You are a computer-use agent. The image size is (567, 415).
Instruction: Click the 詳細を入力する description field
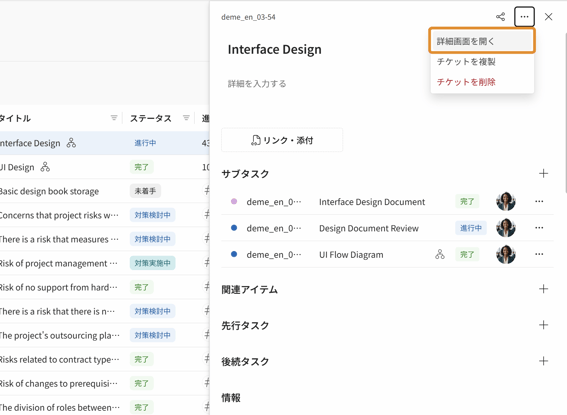pyautogui.click(x=257, y=84)
